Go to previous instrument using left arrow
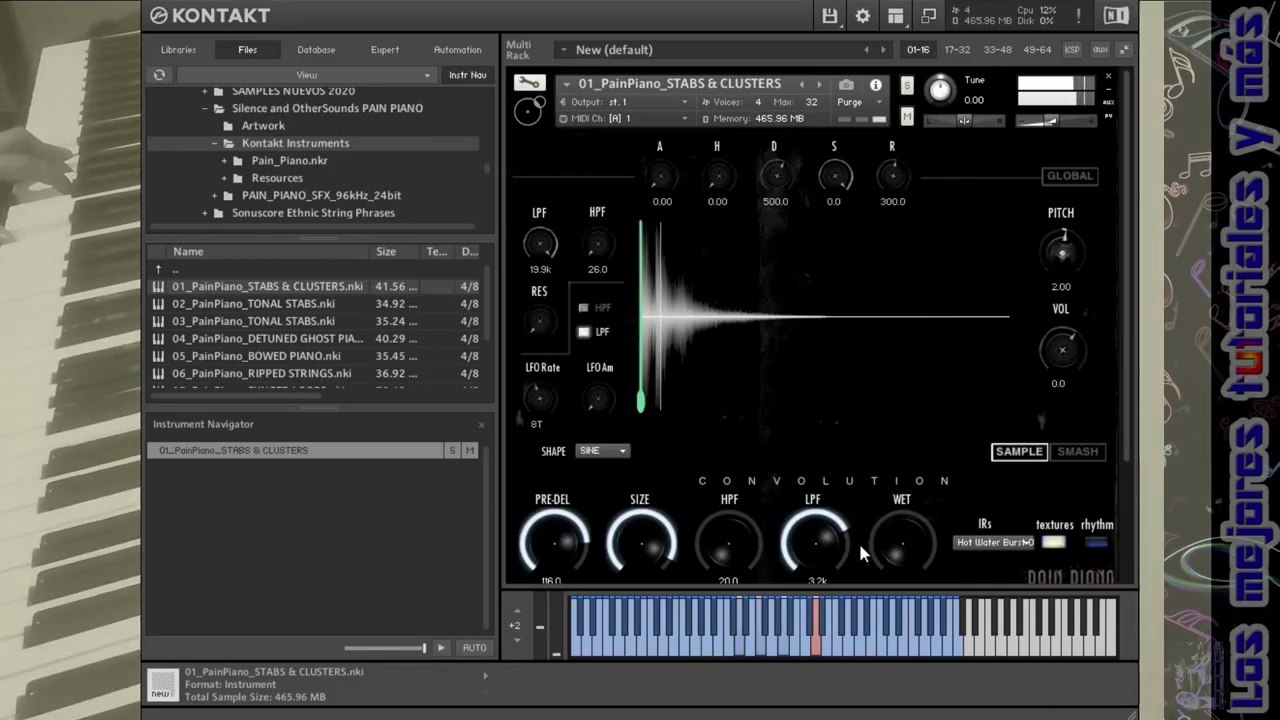 pyautogui.click(x=801, y=85)
